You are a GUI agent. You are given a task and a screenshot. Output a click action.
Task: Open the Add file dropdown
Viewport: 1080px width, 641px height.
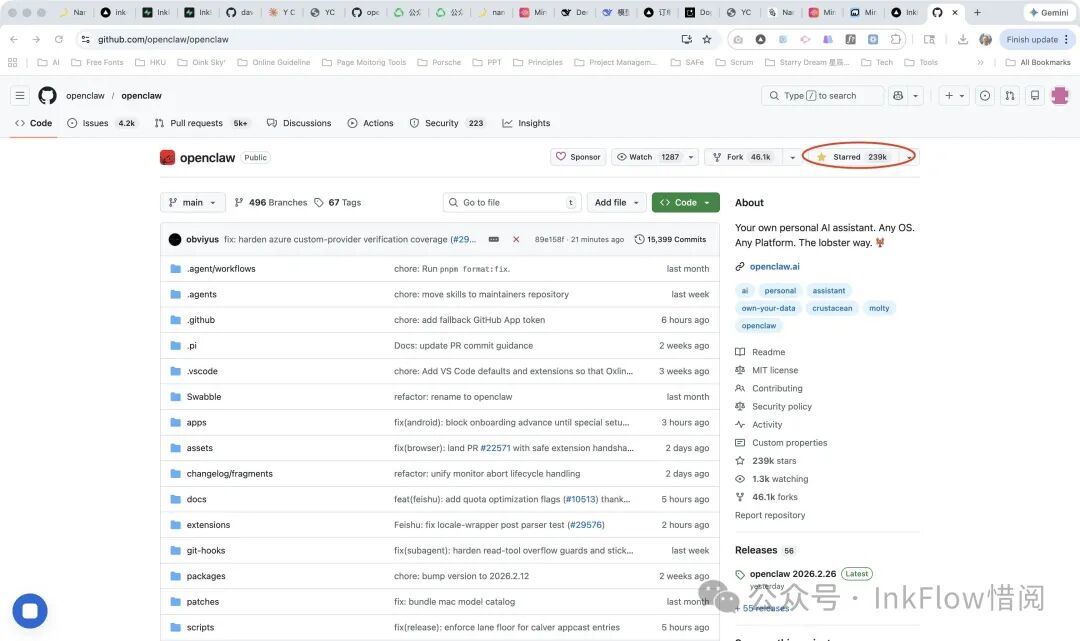616,202
